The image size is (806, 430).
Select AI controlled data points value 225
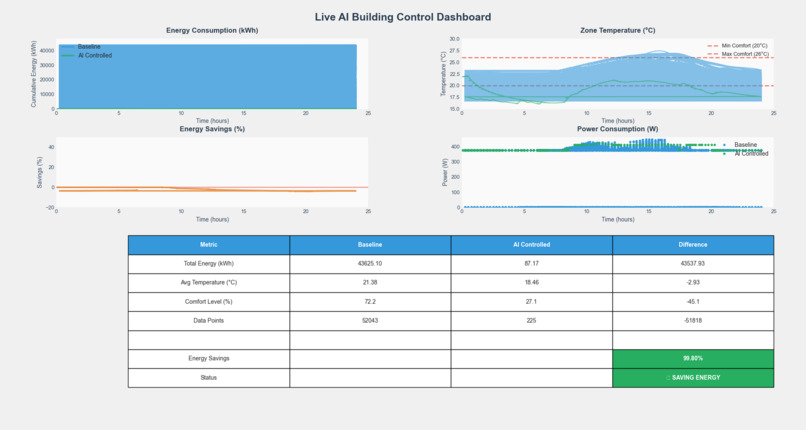(x=532, y=321)
